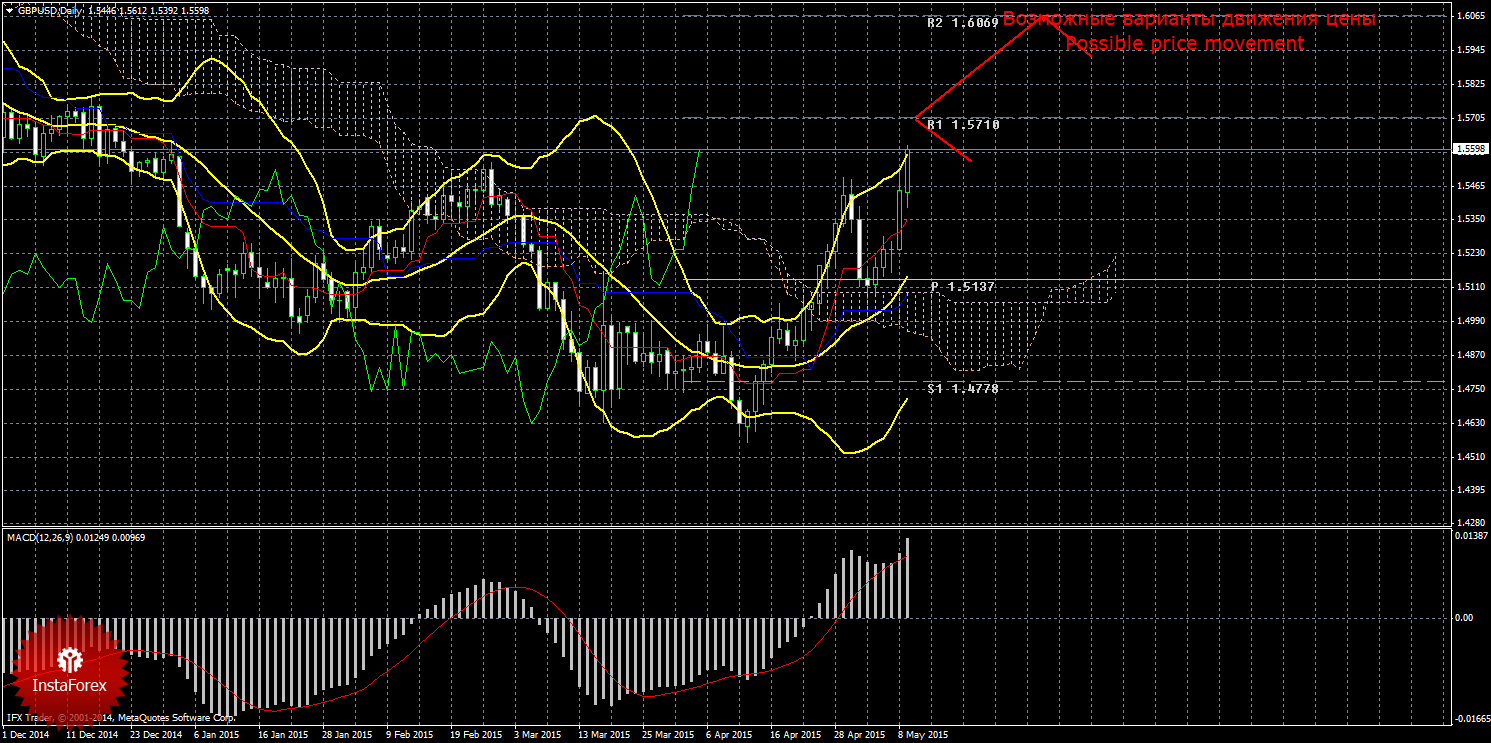Click the red 'Possible price movement' annotation
This screenshot has width=1491, height=743.
pos(1184,44)
